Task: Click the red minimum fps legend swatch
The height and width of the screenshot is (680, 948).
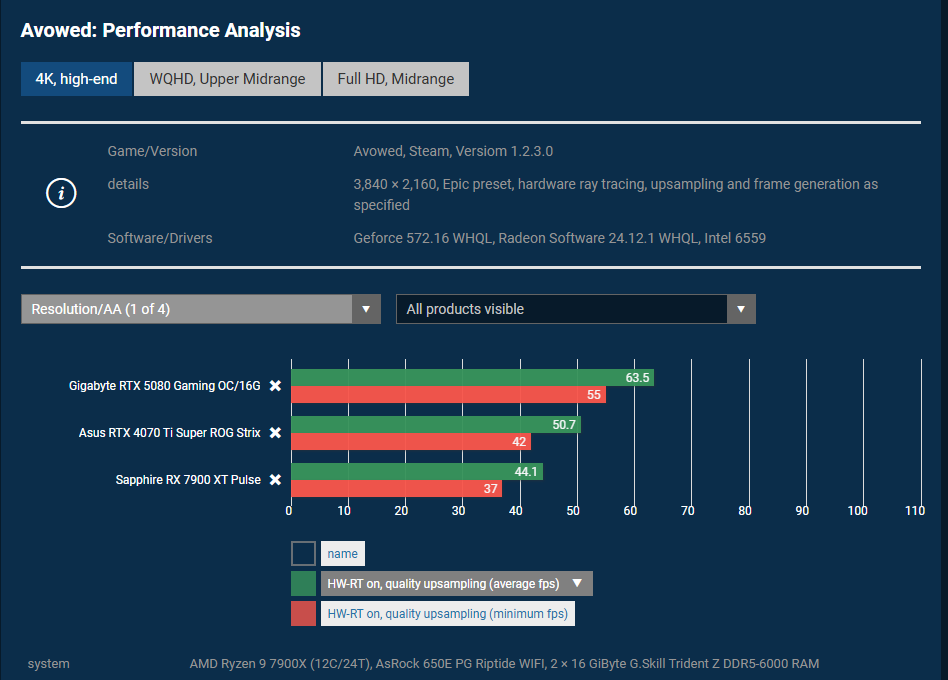Action: point(304,614)
